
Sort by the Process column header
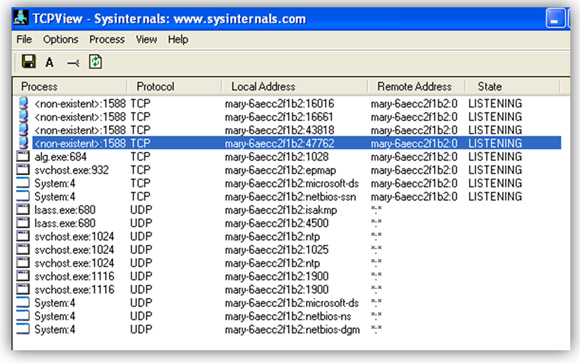[x=70, y=87]
